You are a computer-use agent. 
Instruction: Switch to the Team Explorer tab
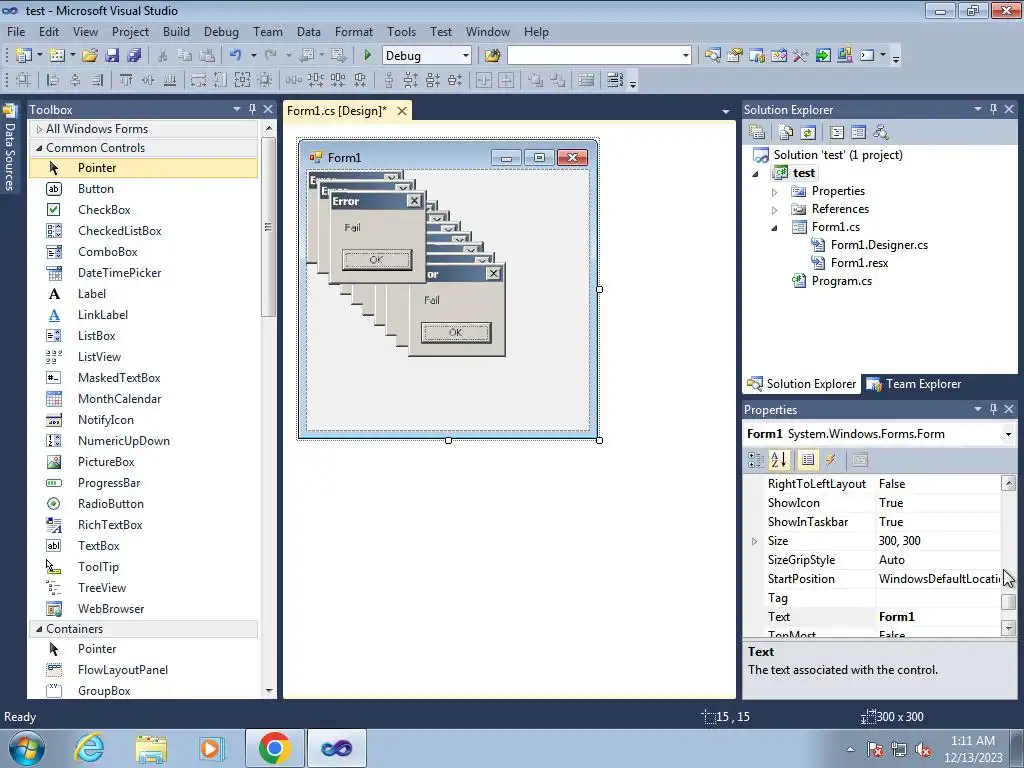(x=914, y=384)
